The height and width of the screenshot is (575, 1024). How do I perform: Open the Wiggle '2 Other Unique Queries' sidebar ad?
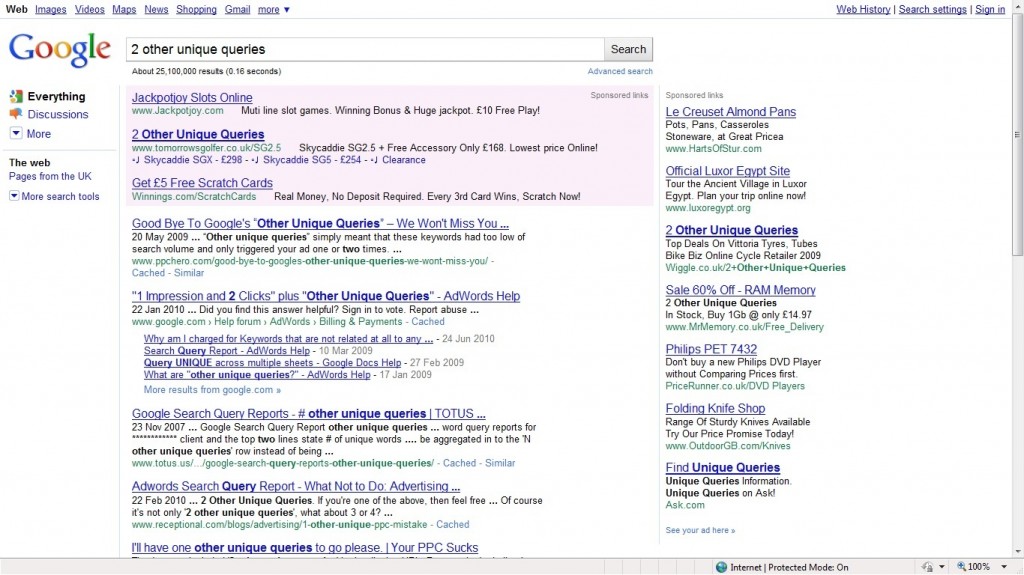(731, 231)
